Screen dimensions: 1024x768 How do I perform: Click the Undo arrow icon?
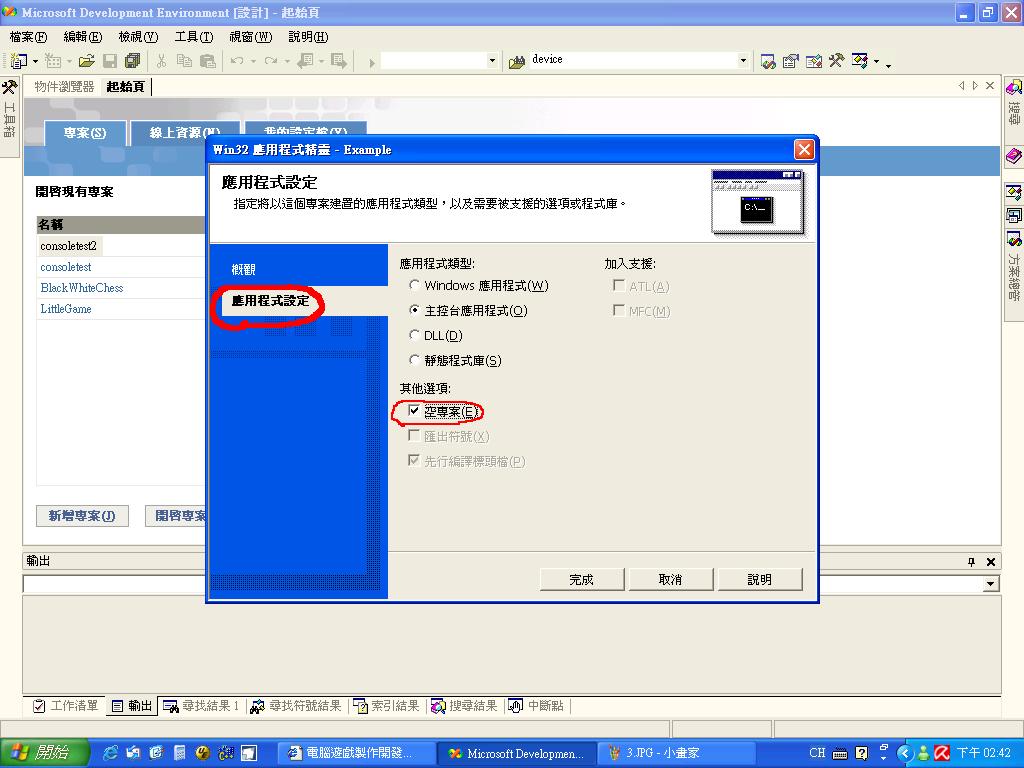pos(236,61)
